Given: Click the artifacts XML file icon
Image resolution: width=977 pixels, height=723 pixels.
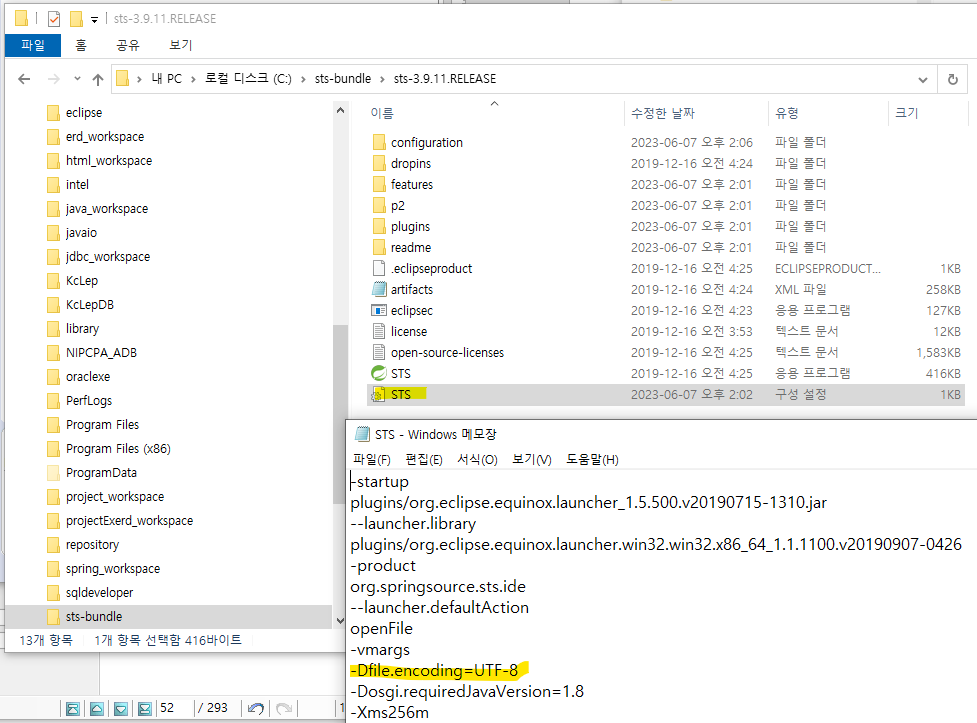Looking at the screenshot, I should click(379, 289).
